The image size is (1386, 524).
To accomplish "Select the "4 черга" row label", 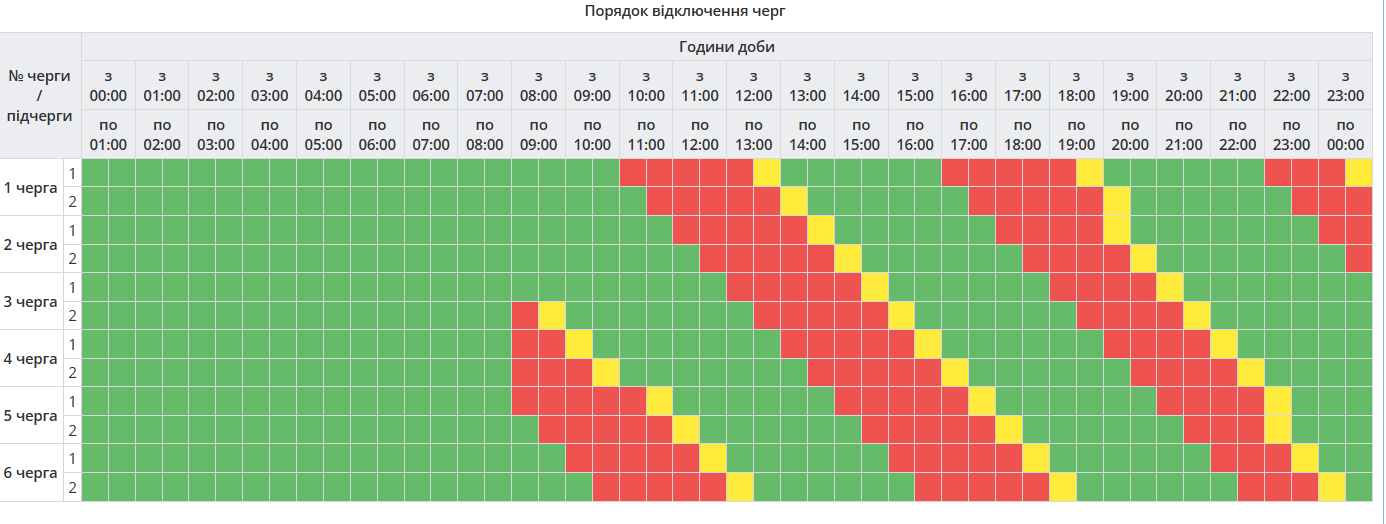I will coord(31,358).
